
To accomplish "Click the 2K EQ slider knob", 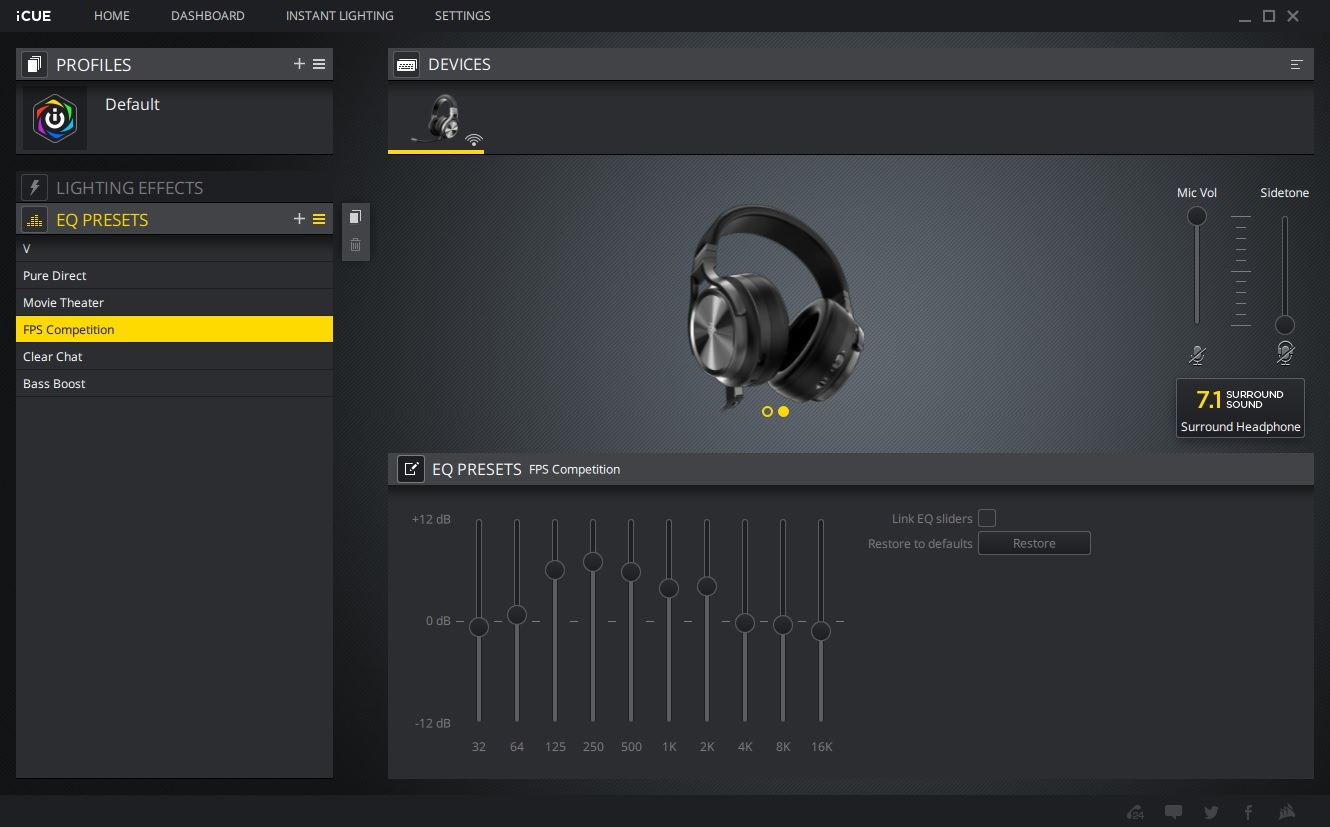I will pyautogui.click(x=707, y=586).
